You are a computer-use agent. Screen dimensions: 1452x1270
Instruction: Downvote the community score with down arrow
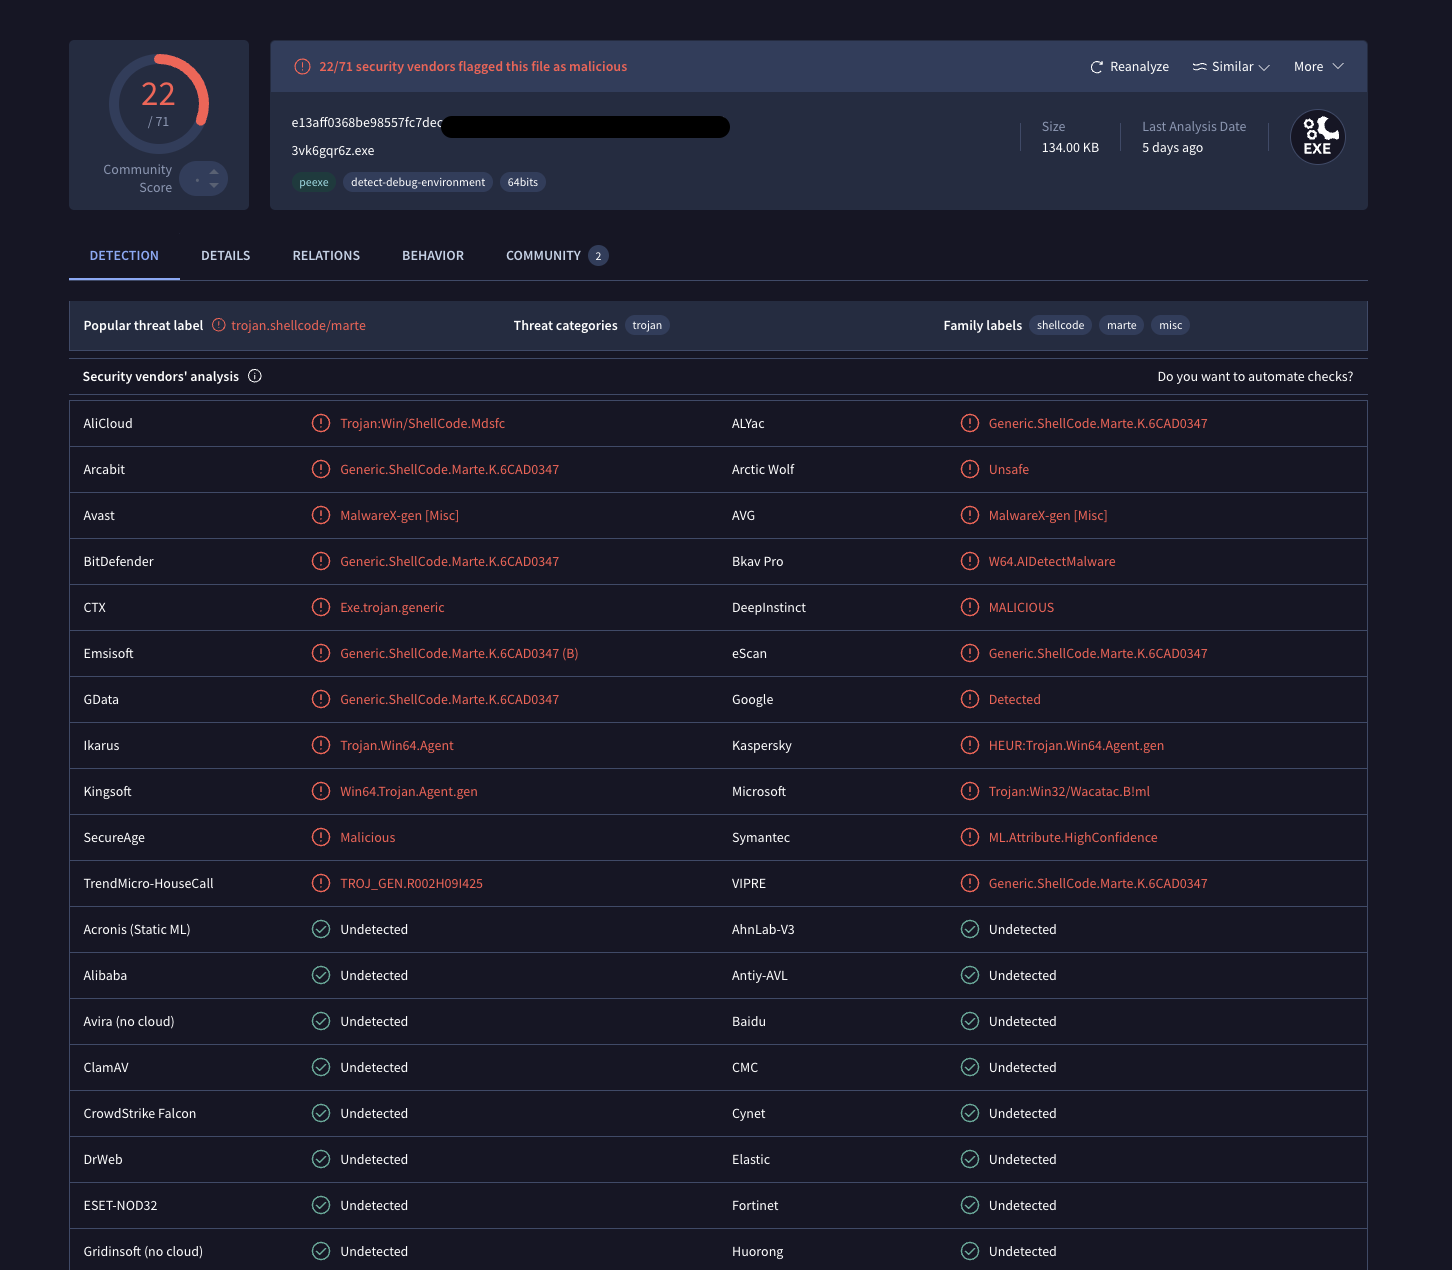pyautogui.click(x=214, y=186)
